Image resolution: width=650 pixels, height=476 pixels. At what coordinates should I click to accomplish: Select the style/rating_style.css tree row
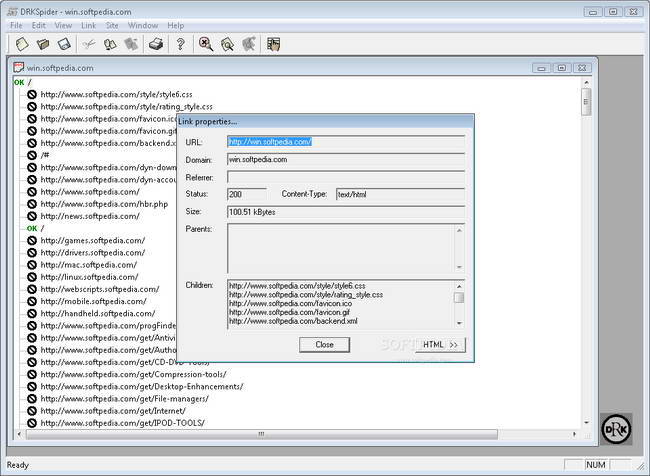pyautogui.click(x=126, y=107)
